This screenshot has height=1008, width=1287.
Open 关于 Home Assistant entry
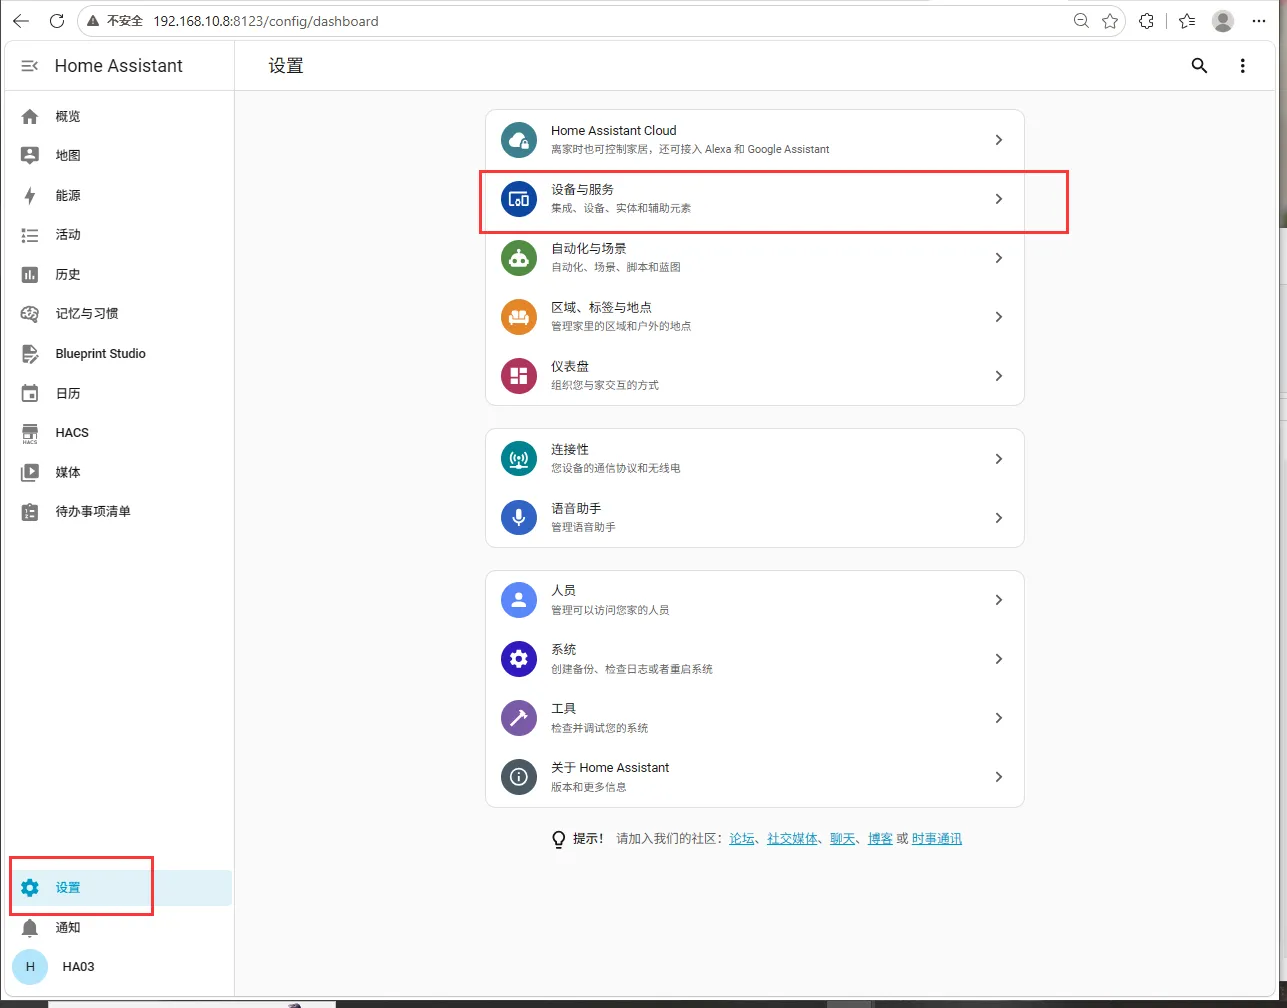(x=755, y=777)
